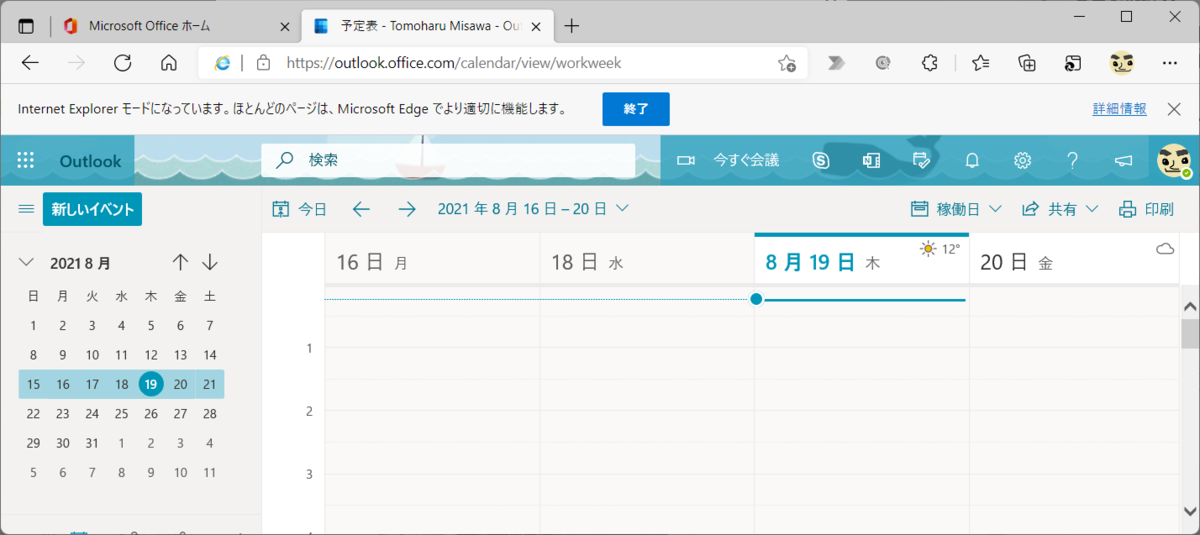
Task: Select 18日 水 column header
Action: [x=647, y=262]
